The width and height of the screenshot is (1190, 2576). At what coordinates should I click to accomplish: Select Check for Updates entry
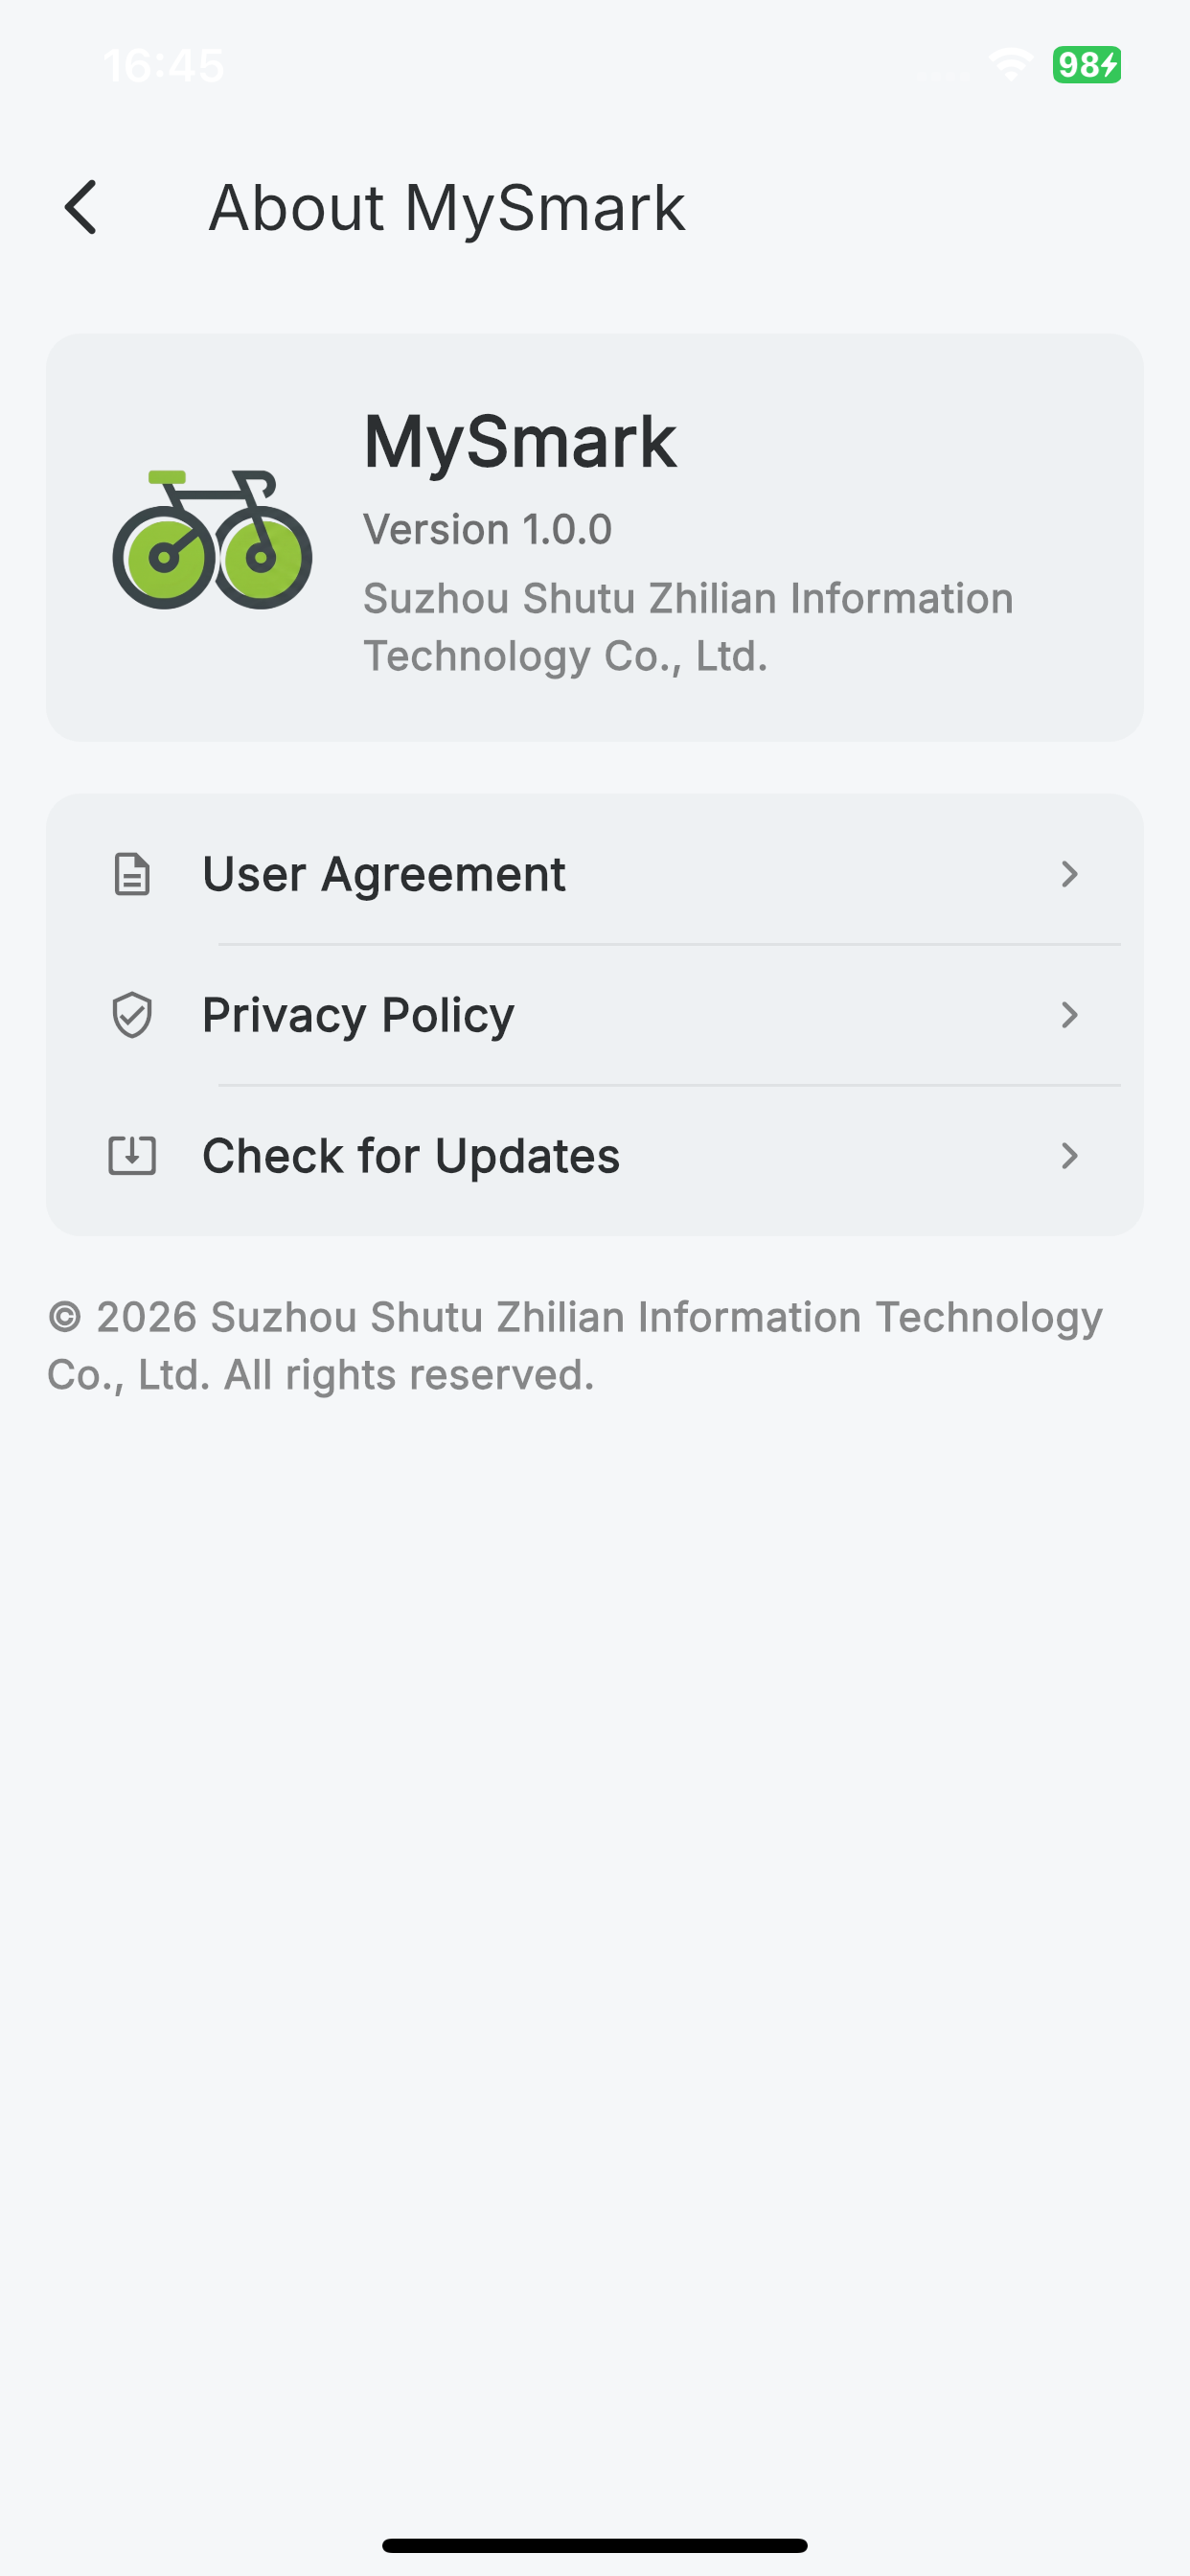[595, 1156]
